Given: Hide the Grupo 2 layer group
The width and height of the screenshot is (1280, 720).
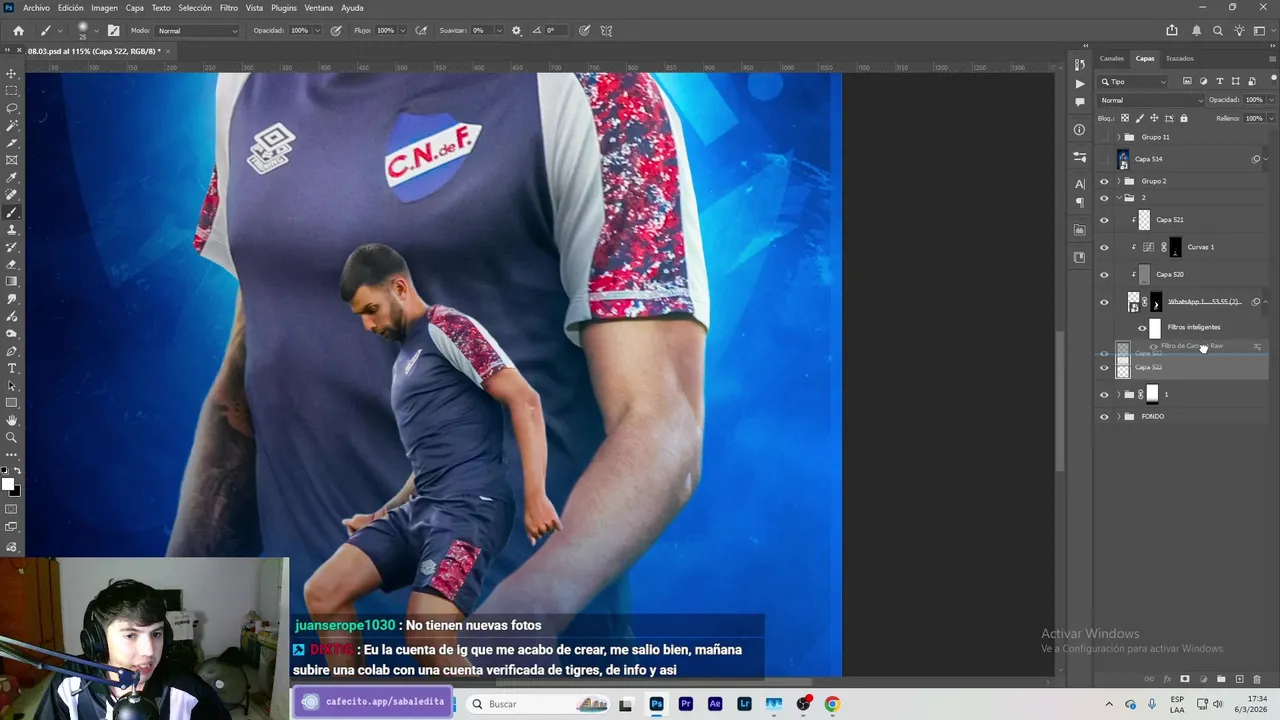Looking at the screenshot, I should coord(1104,181).
